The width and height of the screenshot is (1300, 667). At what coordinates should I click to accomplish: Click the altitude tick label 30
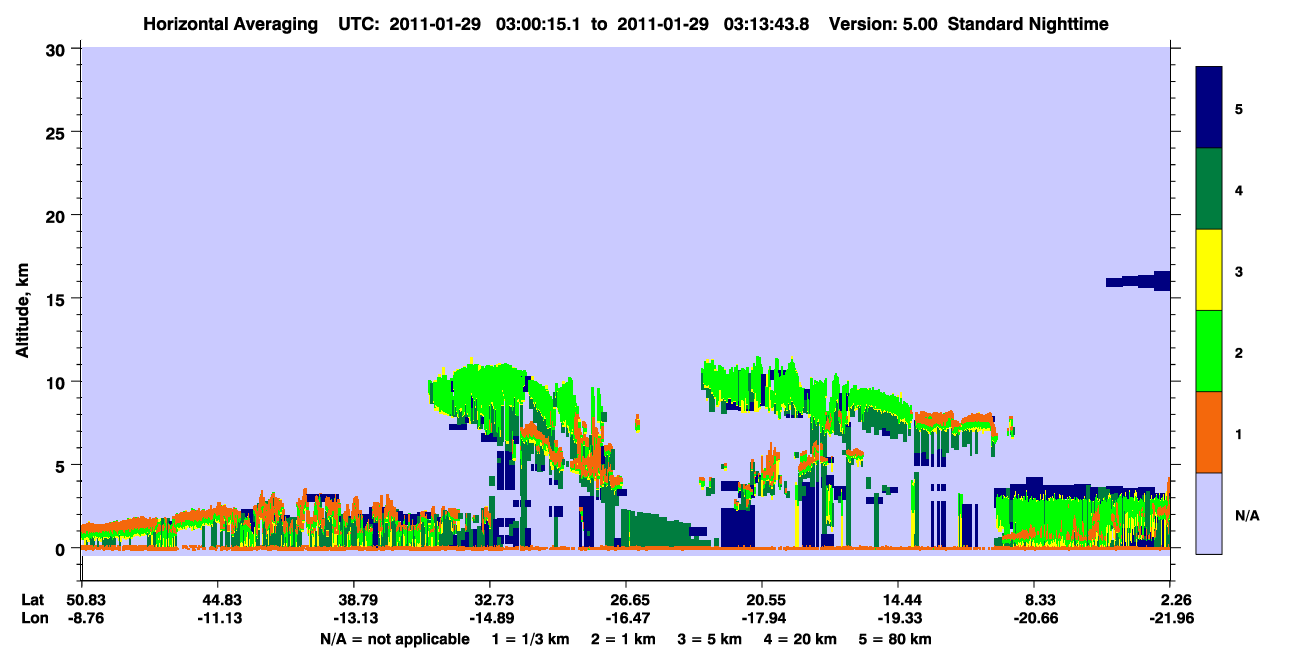point(57,49)
